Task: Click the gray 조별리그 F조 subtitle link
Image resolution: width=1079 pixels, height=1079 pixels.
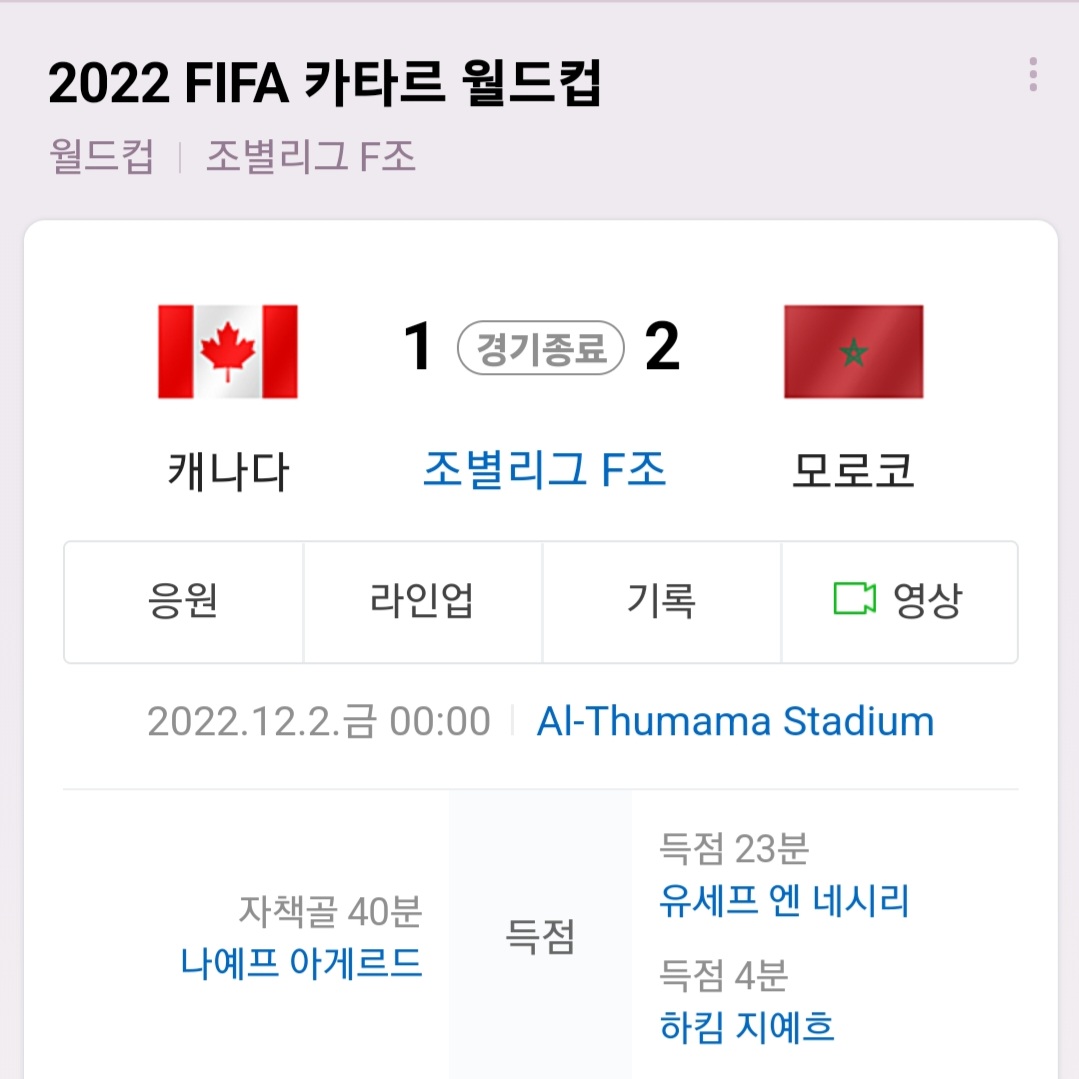Action: pyautogui.click(x=311, y=156)
